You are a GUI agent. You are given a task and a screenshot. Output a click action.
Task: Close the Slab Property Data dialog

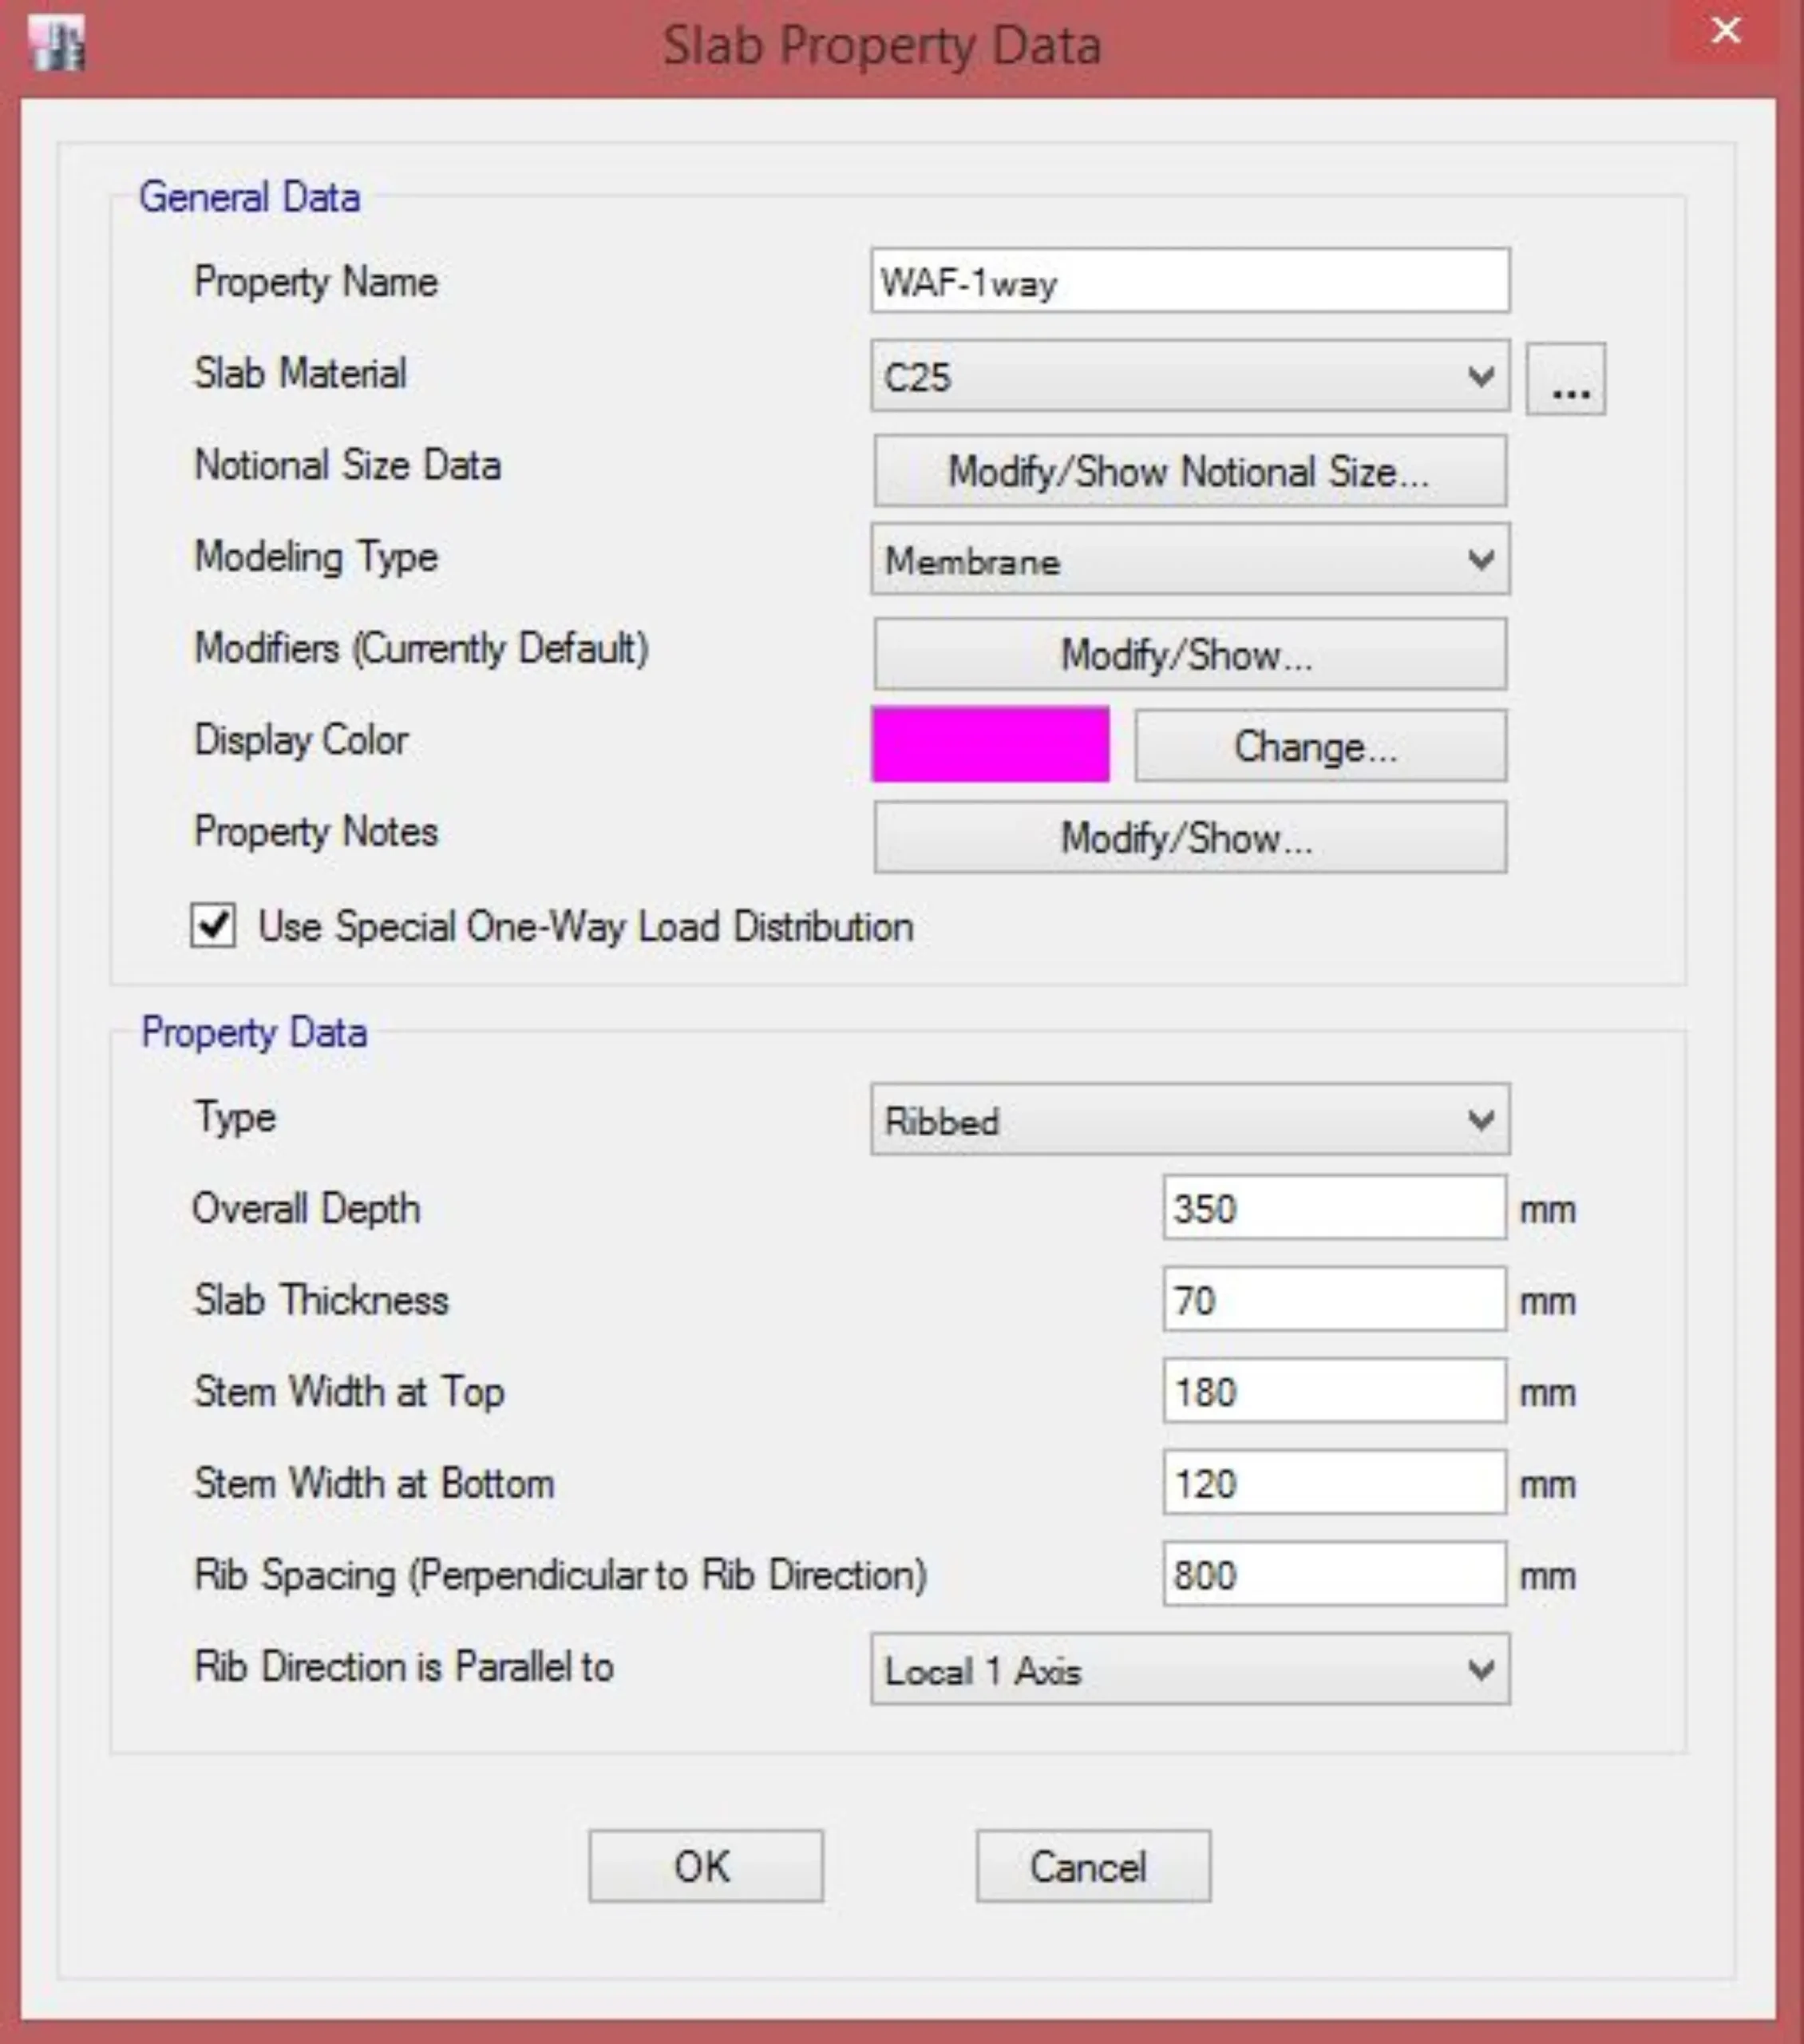pyautogui.click(x=1725, y=31)
